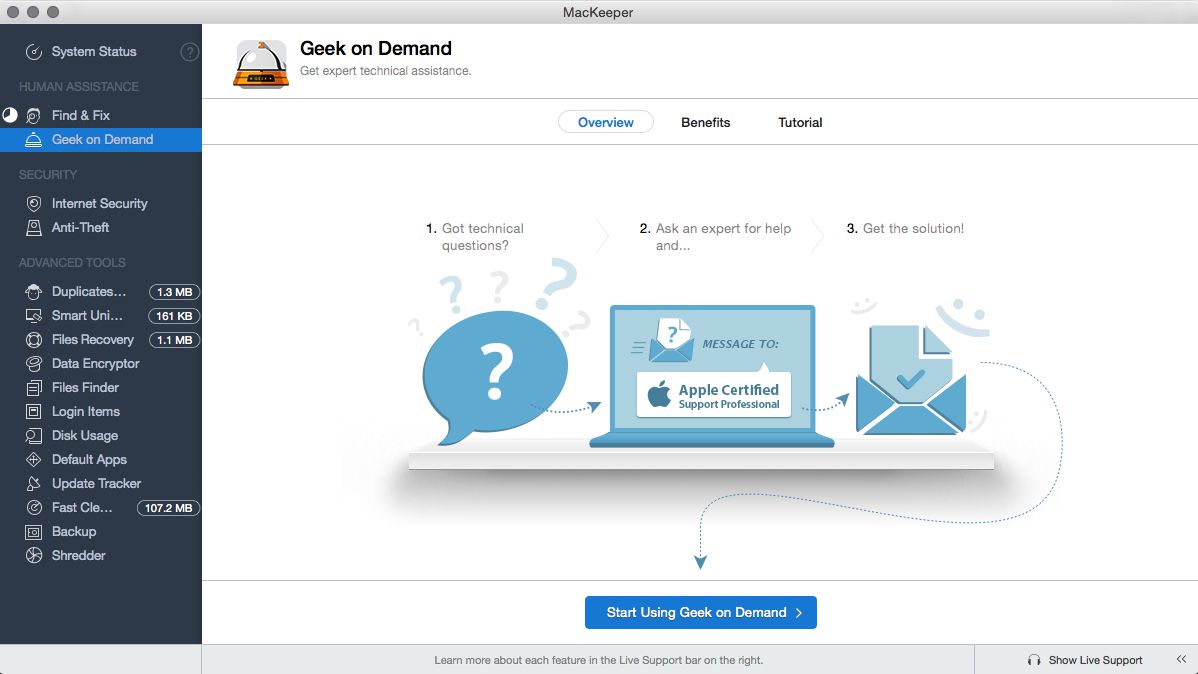Click Show Live Support label

(x=1096, y=660)
